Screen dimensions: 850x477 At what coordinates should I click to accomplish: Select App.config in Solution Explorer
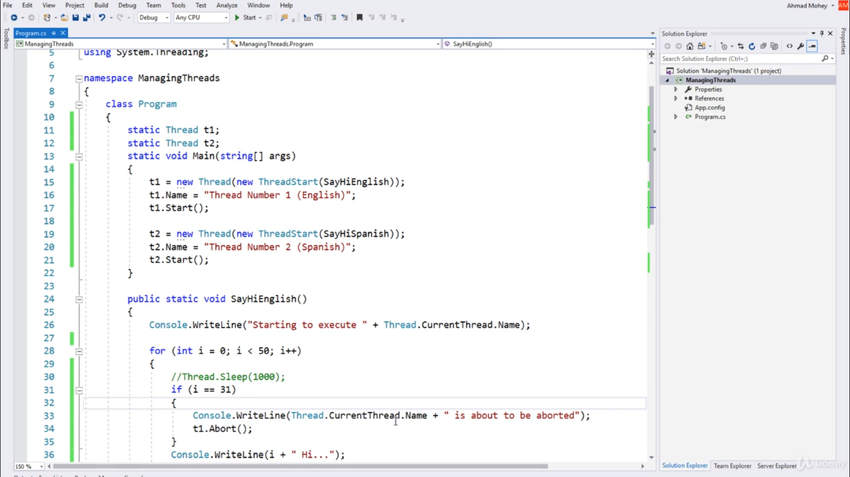[x=710, y=108]
